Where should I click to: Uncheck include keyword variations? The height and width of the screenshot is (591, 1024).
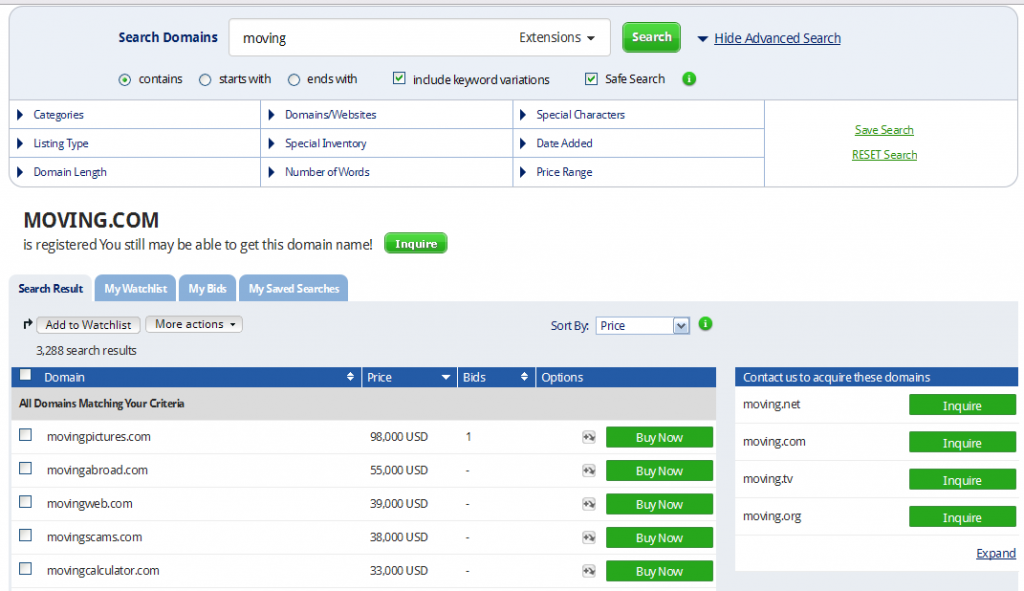point(398,78)
